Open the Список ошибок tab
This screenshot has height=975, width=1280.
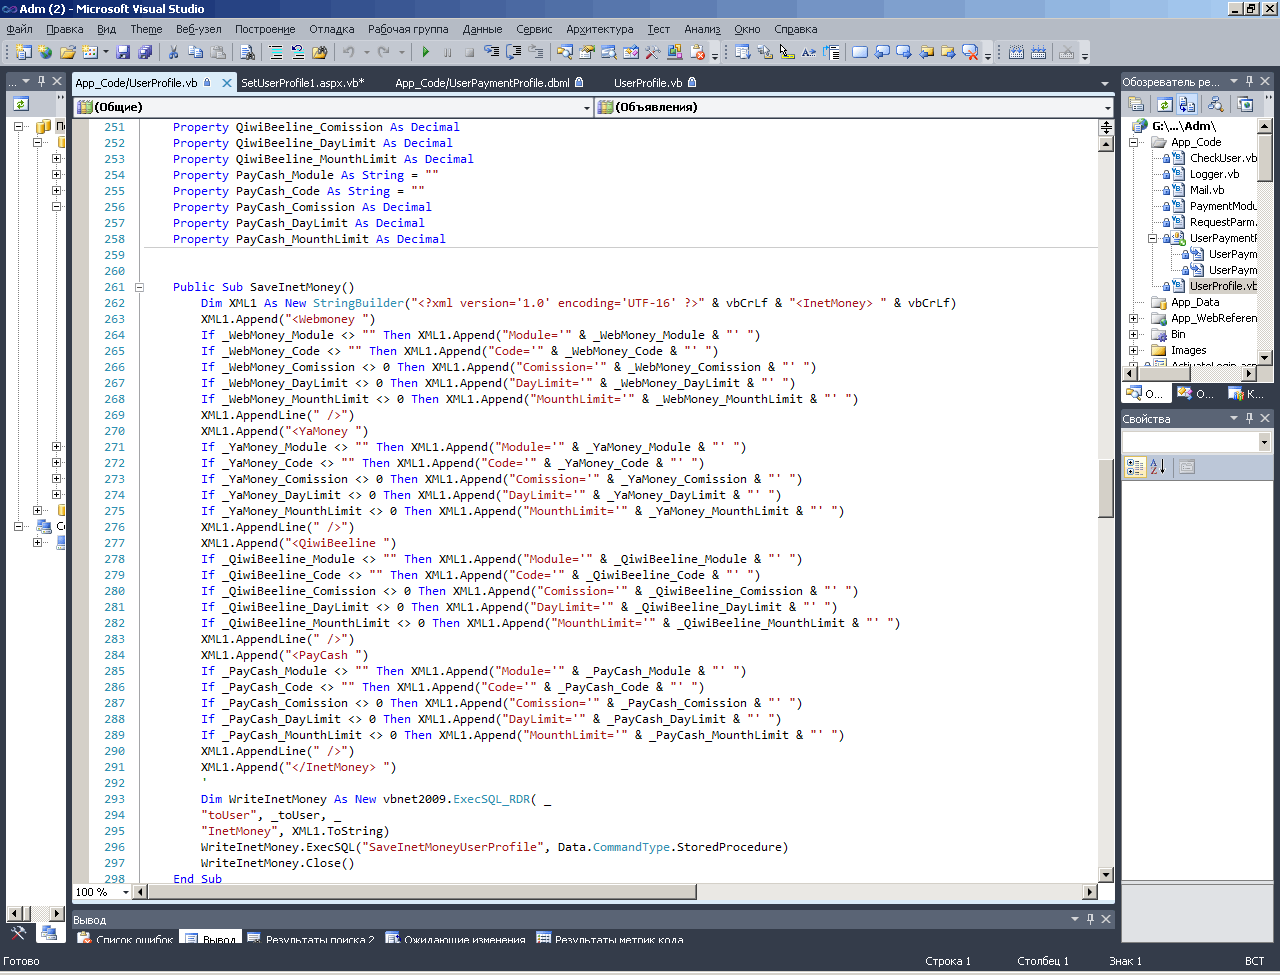point(126,939)
